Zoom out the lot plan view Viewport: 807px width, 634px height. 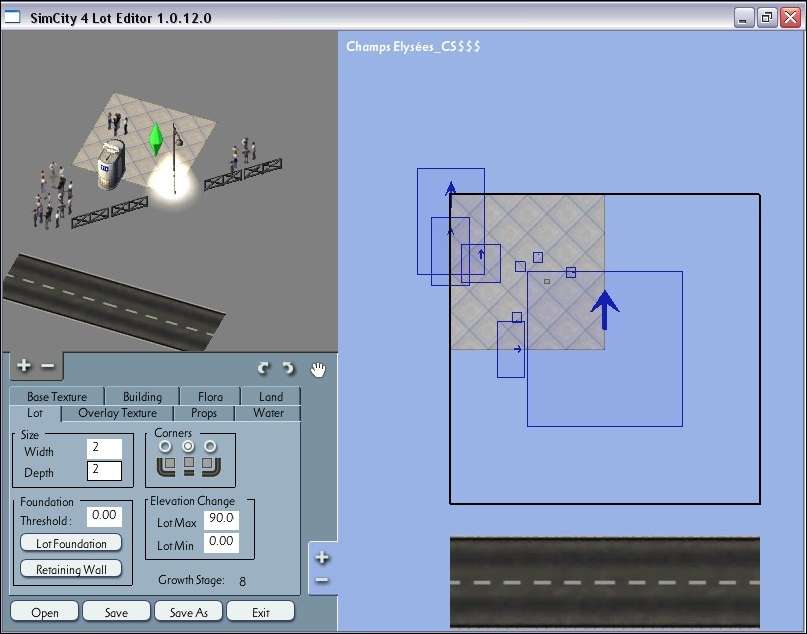[x=322, y=580]
